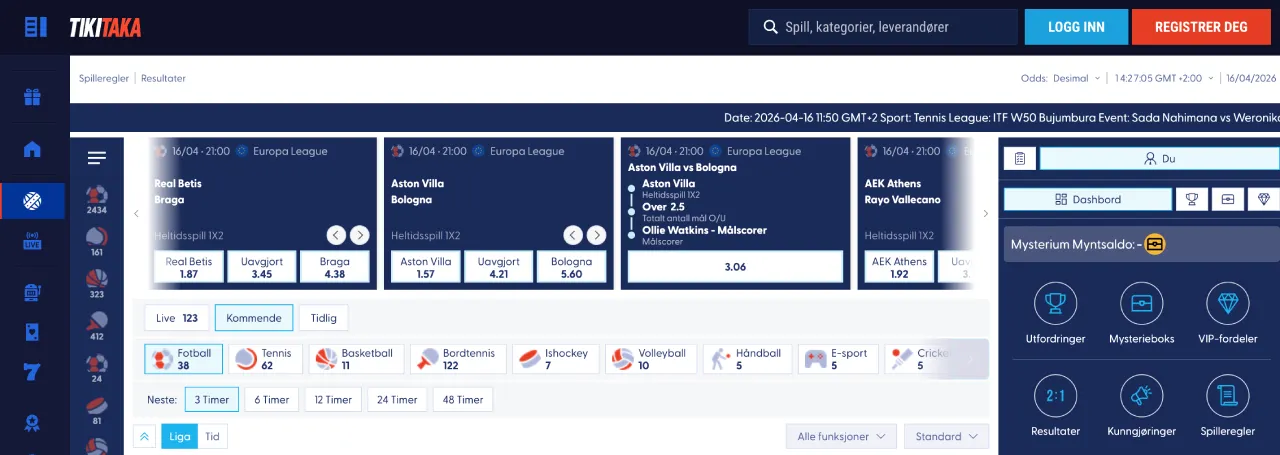Toggle the sports list hamburger menu
The width and height of the screenshot is (1280, 455).
(97, 158)
